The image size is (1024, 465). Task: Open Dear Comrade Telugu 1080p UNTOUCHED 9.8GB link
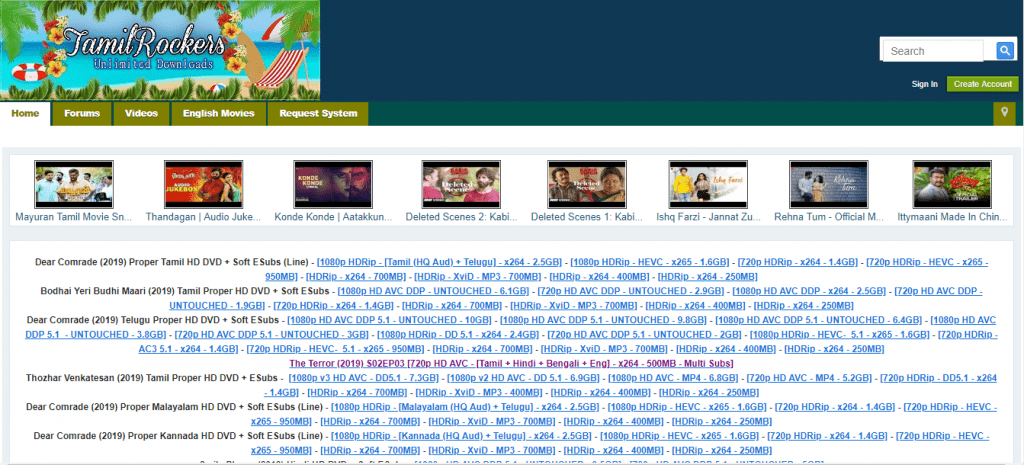click(x=603, y=320)
